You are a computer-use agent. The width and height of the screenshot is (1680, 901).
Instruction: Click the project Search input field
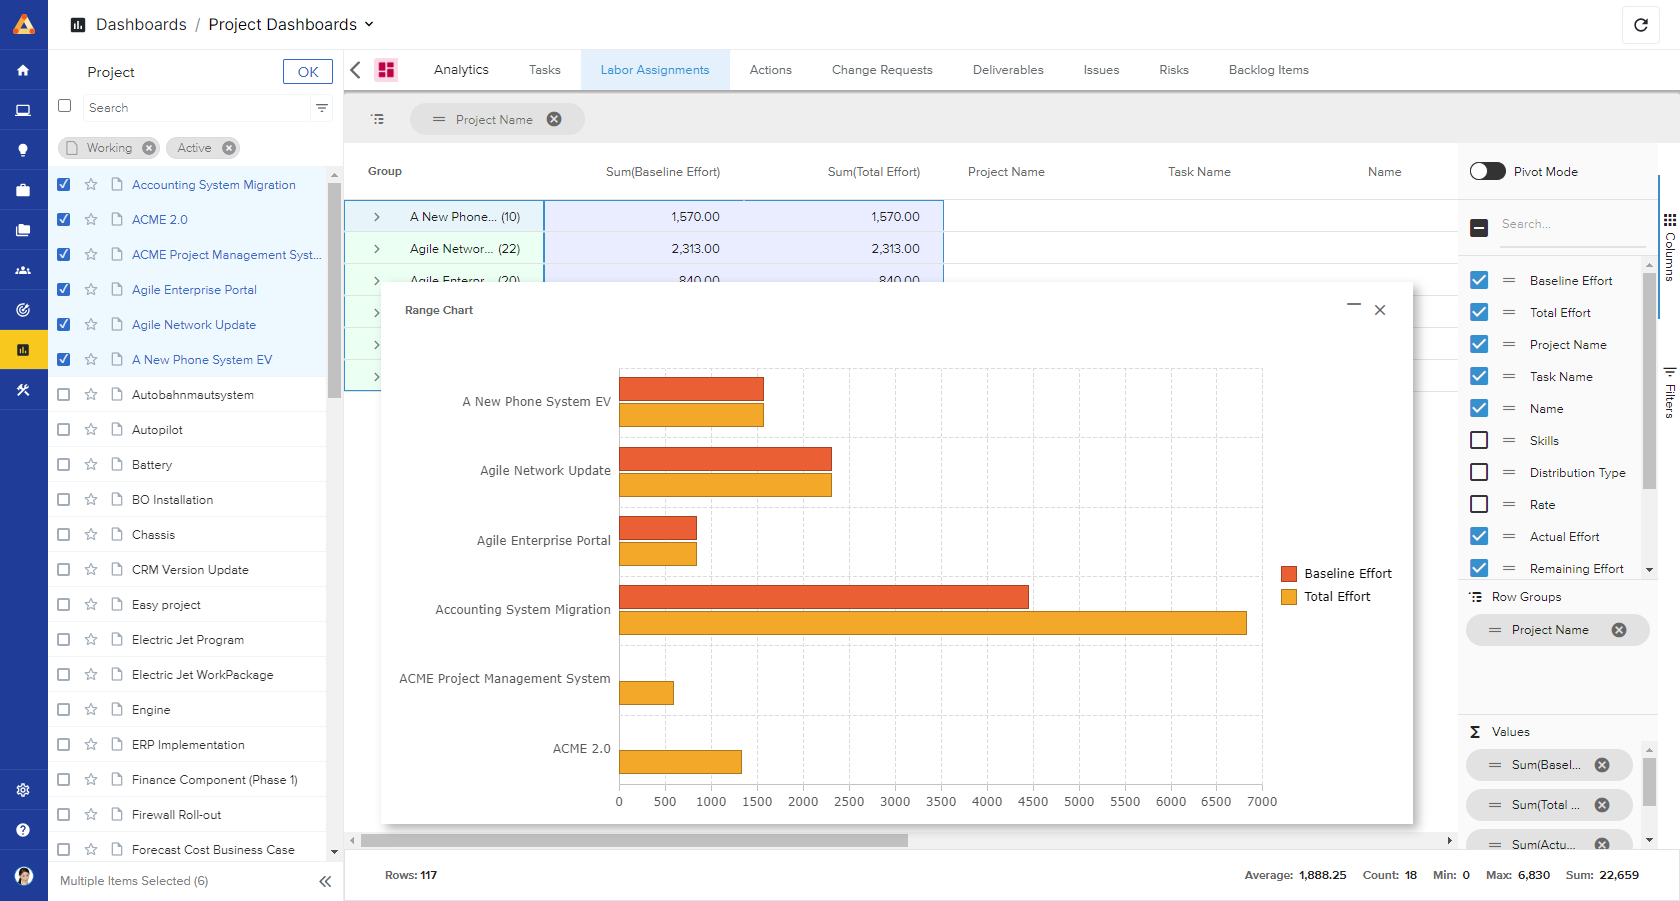(197, 108)
